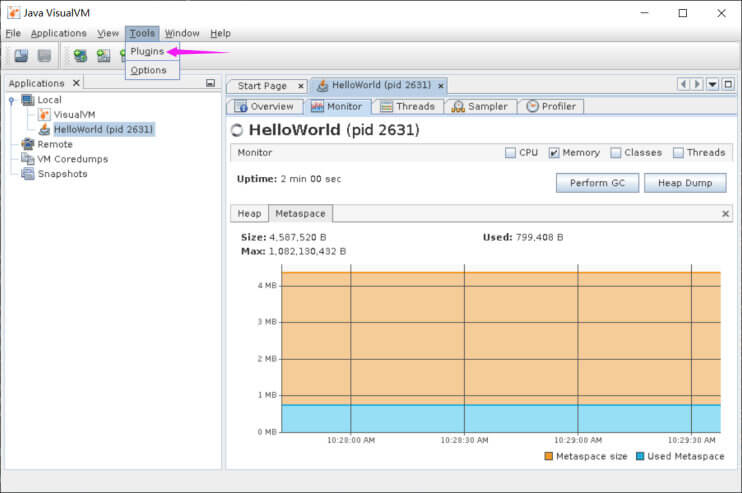Open the document list dropdown arrow
Screen dimensions: 742x493
[x=713, y=84]
